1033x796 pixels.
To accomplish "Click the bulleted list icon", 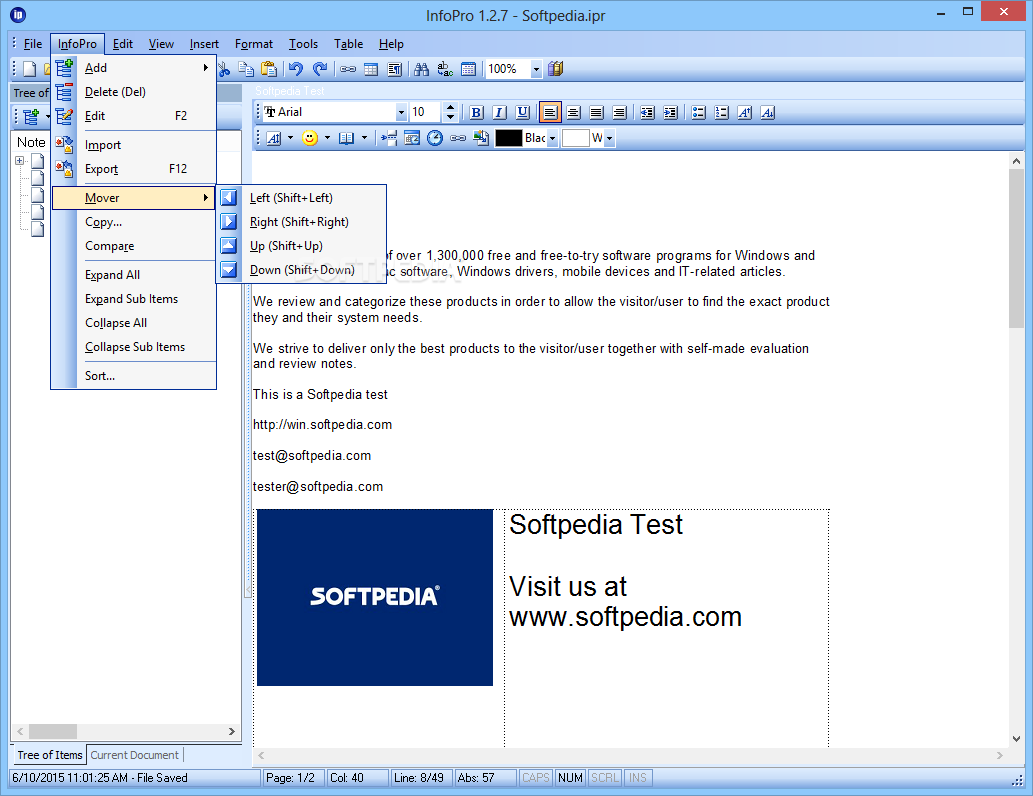I will tap(699, 113).
